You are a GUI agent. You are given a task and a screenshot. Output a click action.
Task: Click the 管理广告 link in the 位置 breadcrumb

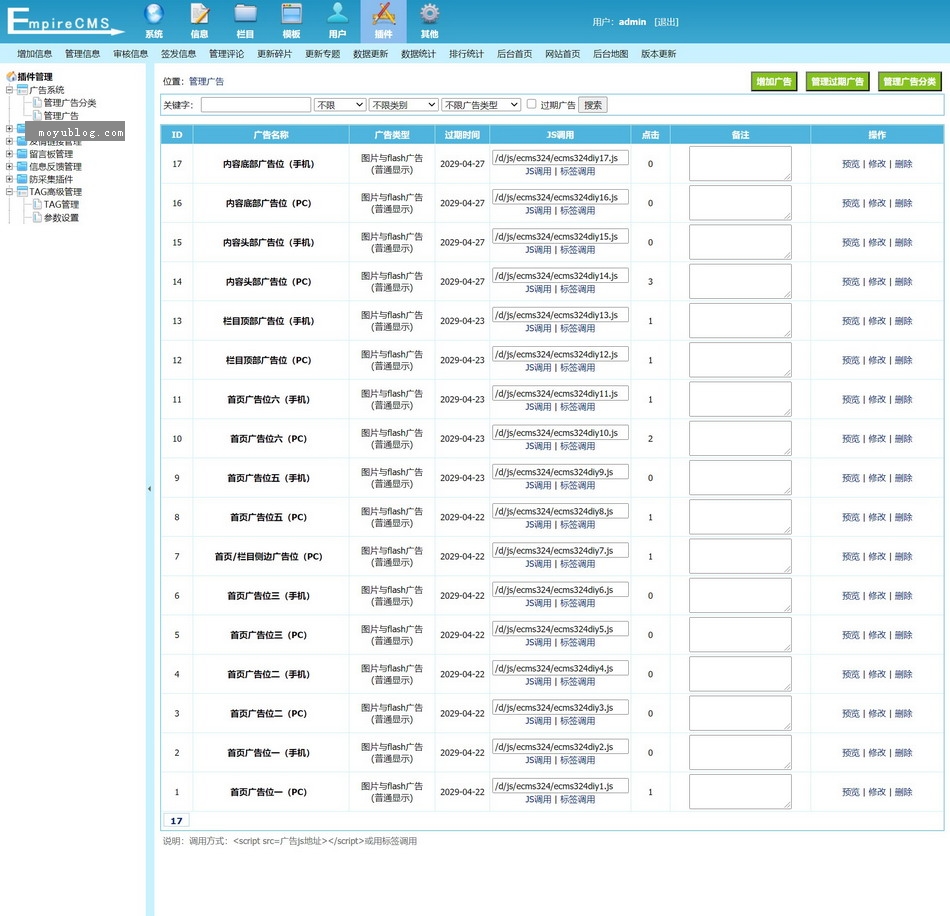(206, 81)
